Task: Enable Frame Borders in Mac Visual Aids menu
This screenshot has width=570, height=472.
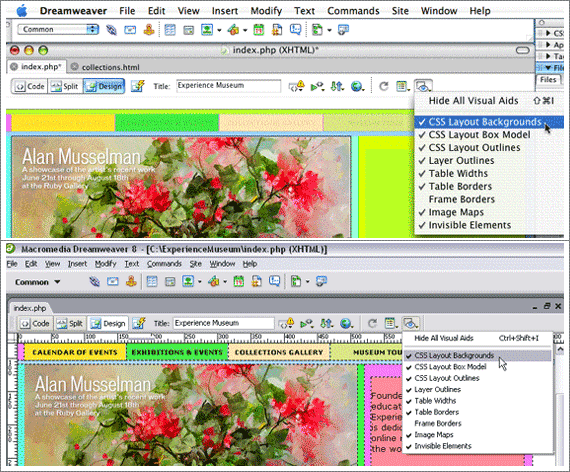Action: [x=489, y=199]
